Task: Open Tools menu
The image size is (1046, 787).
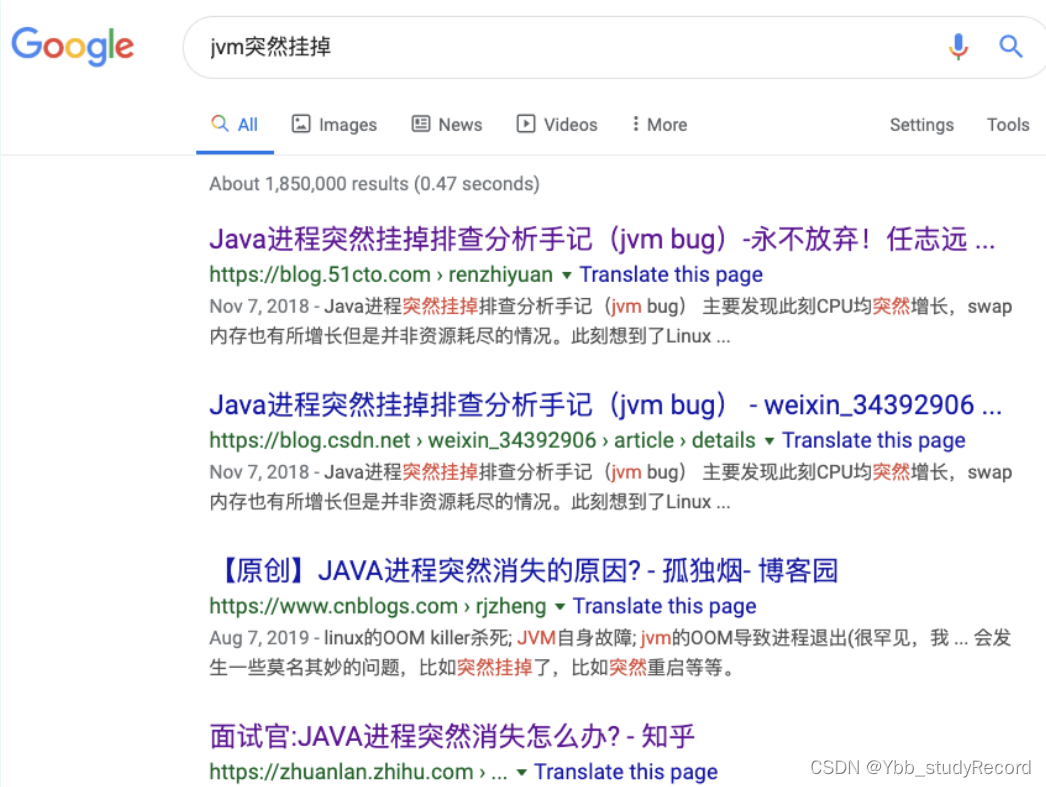Action: pyautogui.click(x=1007, y=125)
